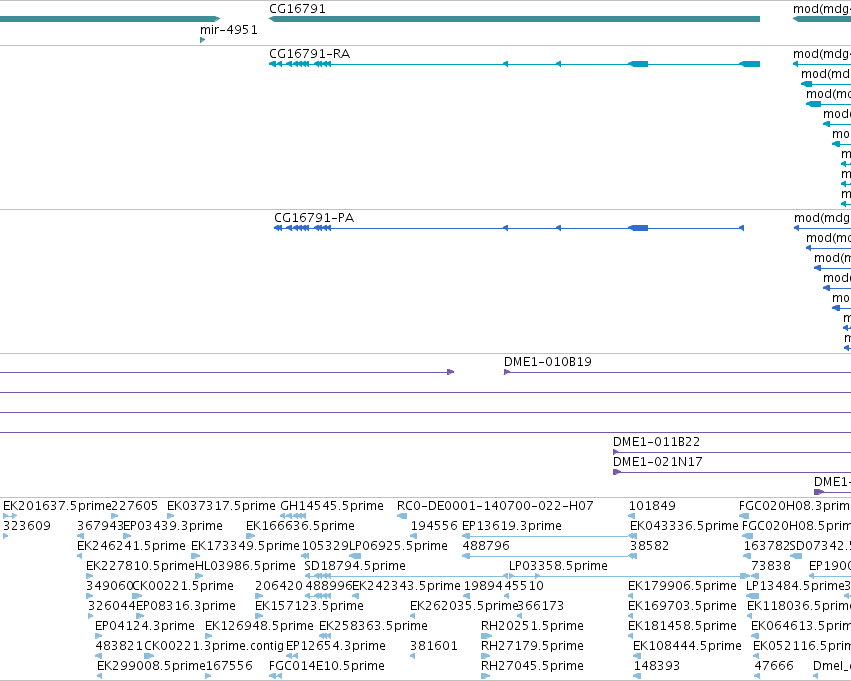The height and width of the screenshot is (681, 851).
Task: Select EST 349060
Action: pos(109,586)
